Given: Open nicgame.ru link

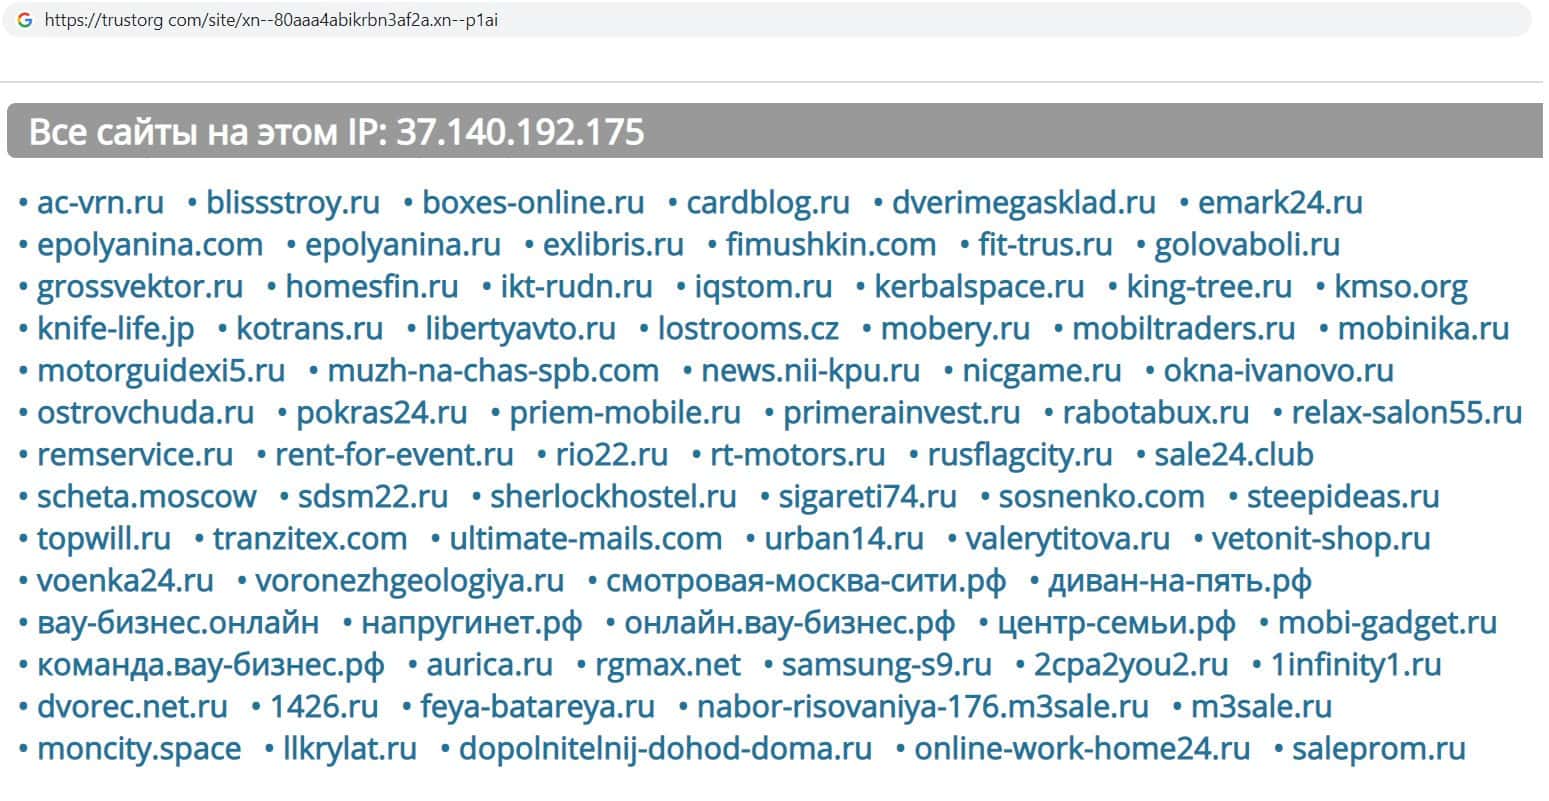Looking at the screenshot, I should click(1042, 371).
